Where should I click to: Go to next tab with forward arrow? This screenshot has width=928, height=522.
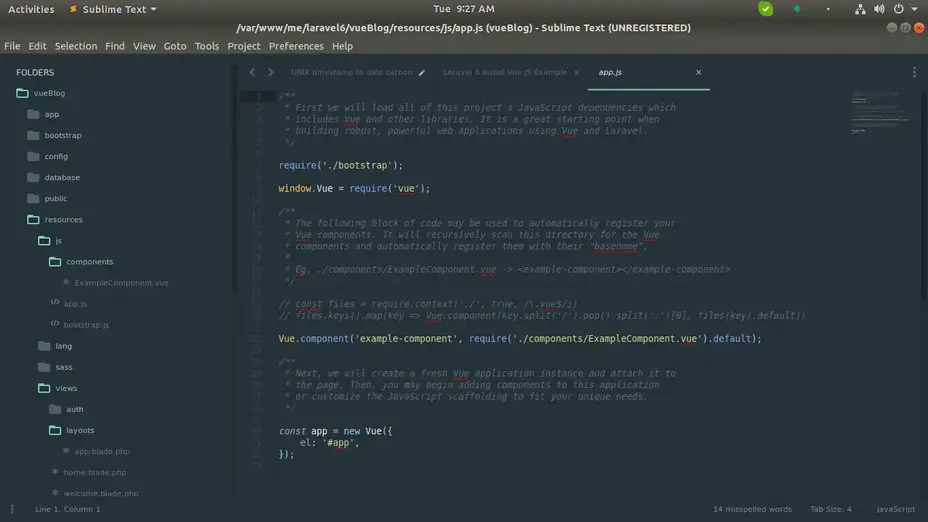pos(270,72)
